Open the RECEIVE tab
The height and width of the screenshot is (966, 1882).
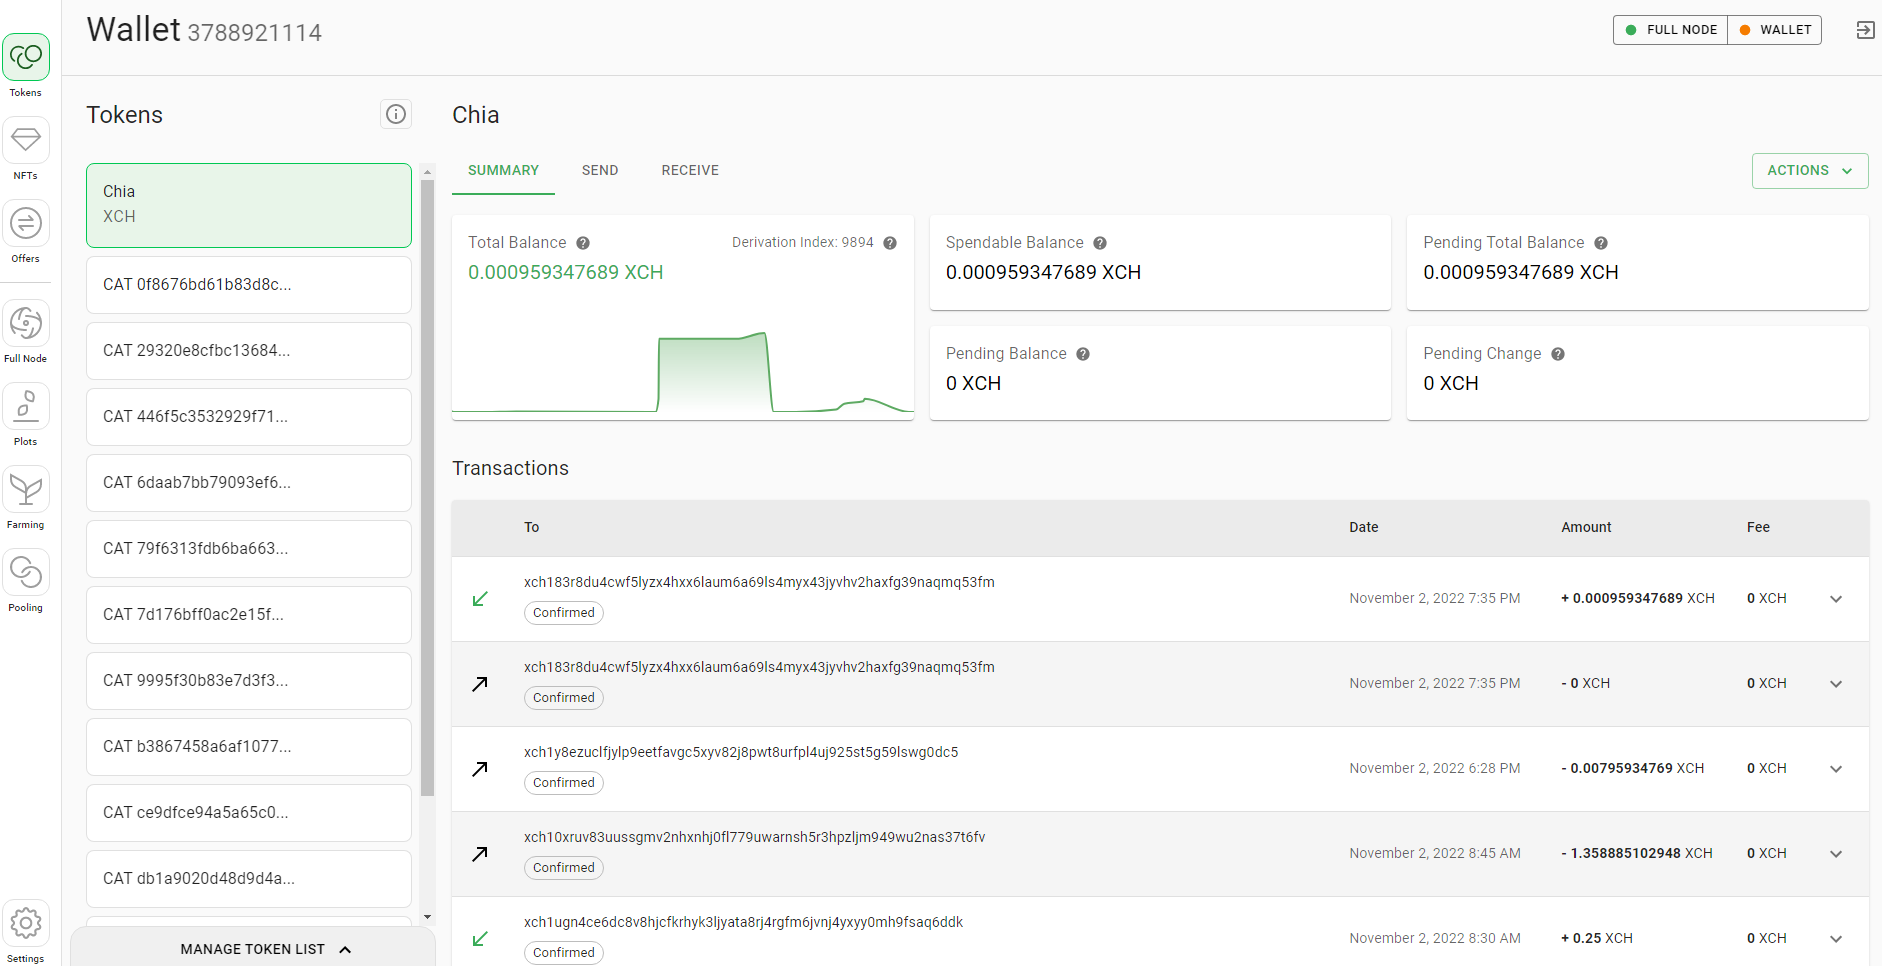[x=689, y=170]
